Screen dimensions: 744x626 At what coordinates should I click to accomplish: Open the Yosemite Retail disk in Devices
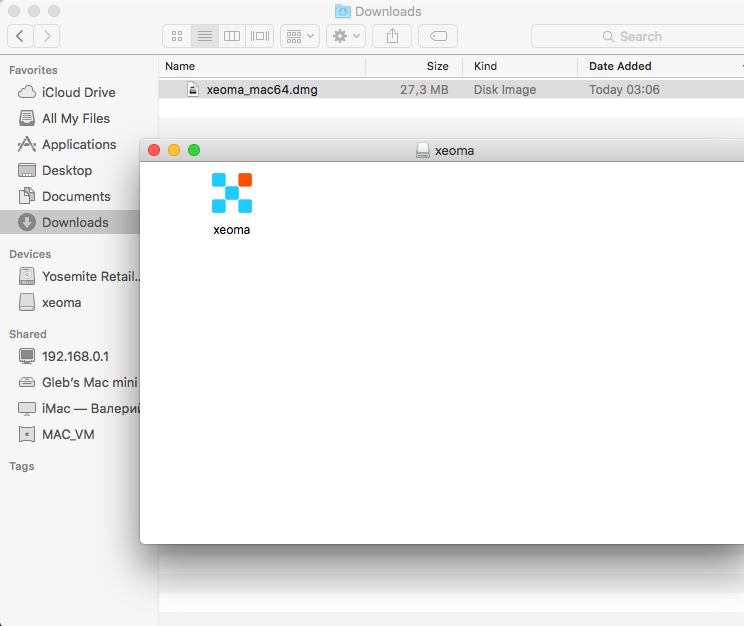91,276
